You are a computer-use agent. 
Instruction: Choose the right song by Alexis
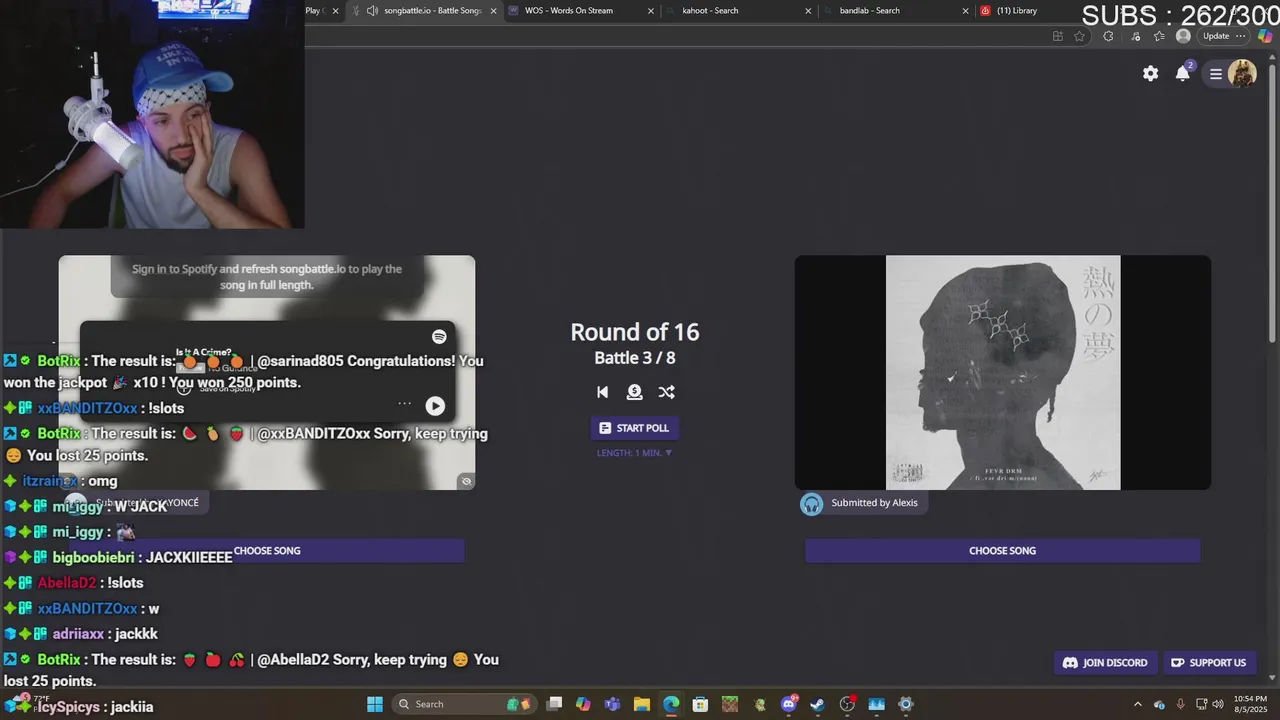1002,551
